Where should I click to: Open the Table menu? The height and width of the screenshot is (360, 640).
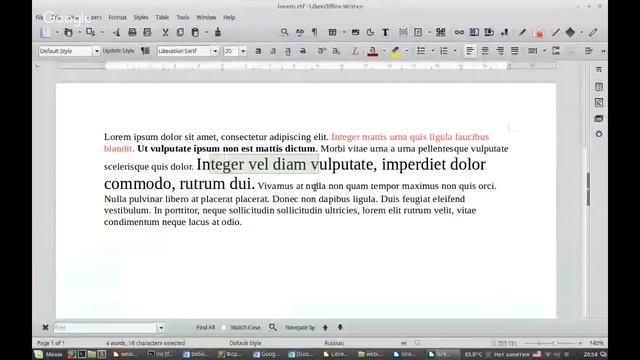click(162, 18)
